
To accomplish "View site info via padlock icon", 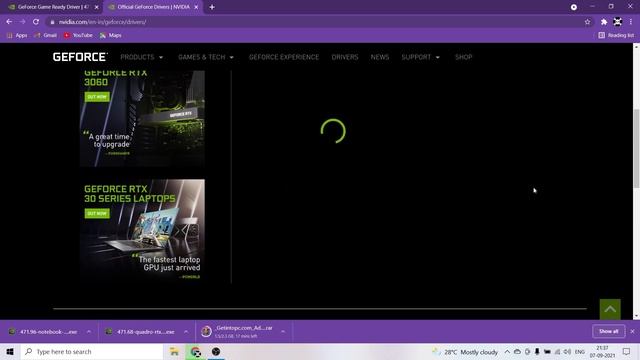I will point(52,22).
